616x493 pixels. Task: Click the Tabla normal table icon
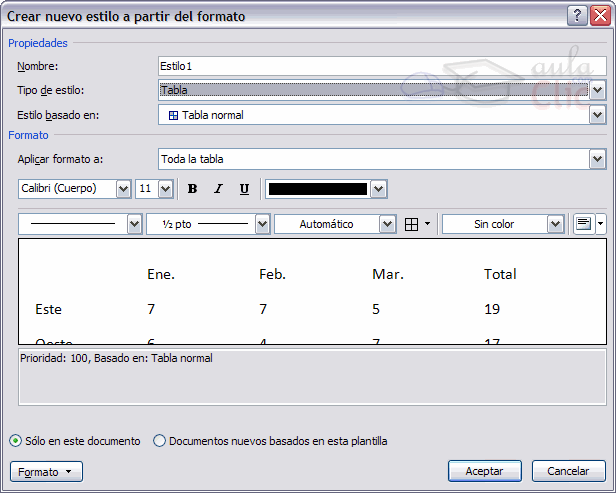(x=173, y=115)
